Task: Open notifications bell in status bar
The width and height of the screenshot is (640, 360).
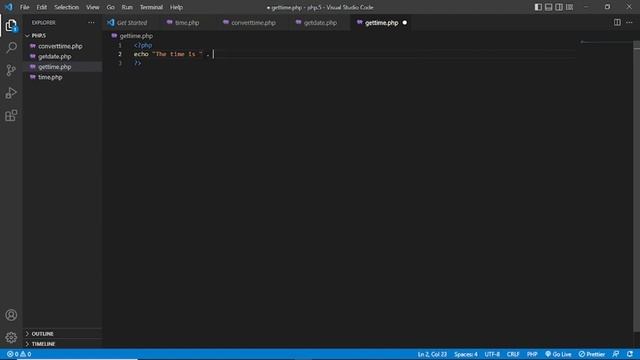Action: pos(630,354)
